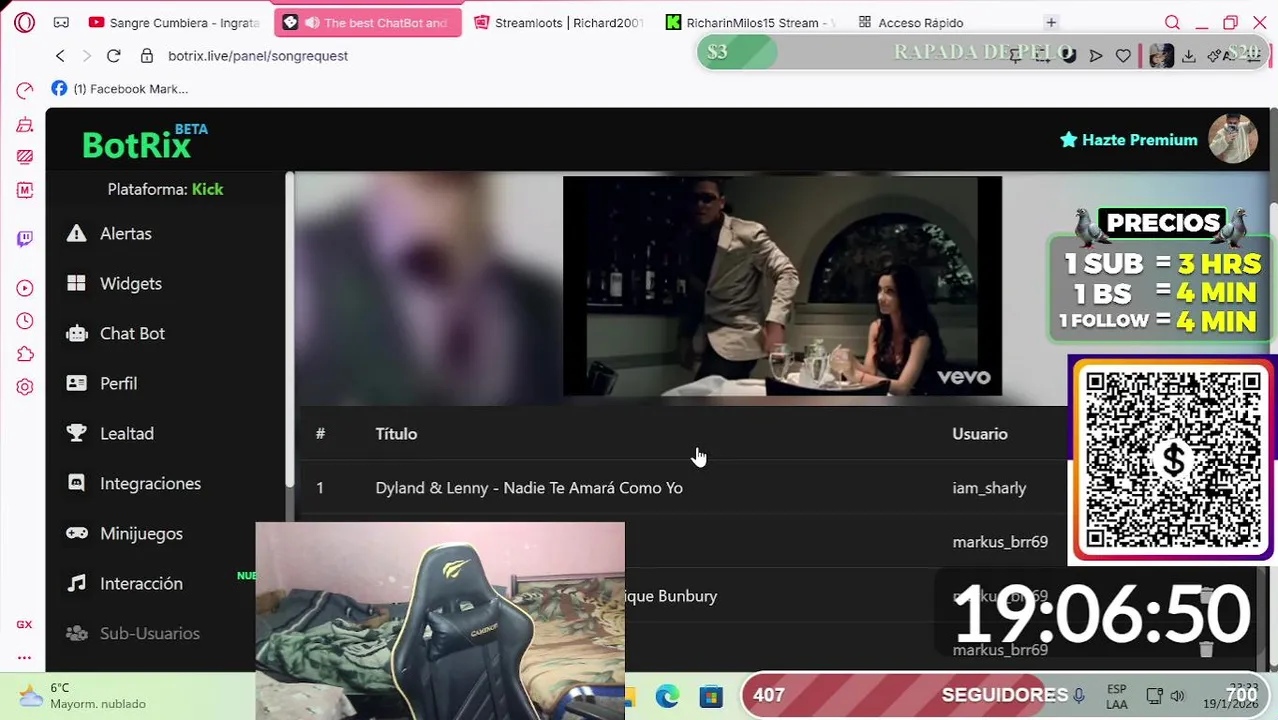The width and height of the screenshot is (1278, 720).
Task: Click the gamepad icon beside Opera logo
Action: pos(61,22)
